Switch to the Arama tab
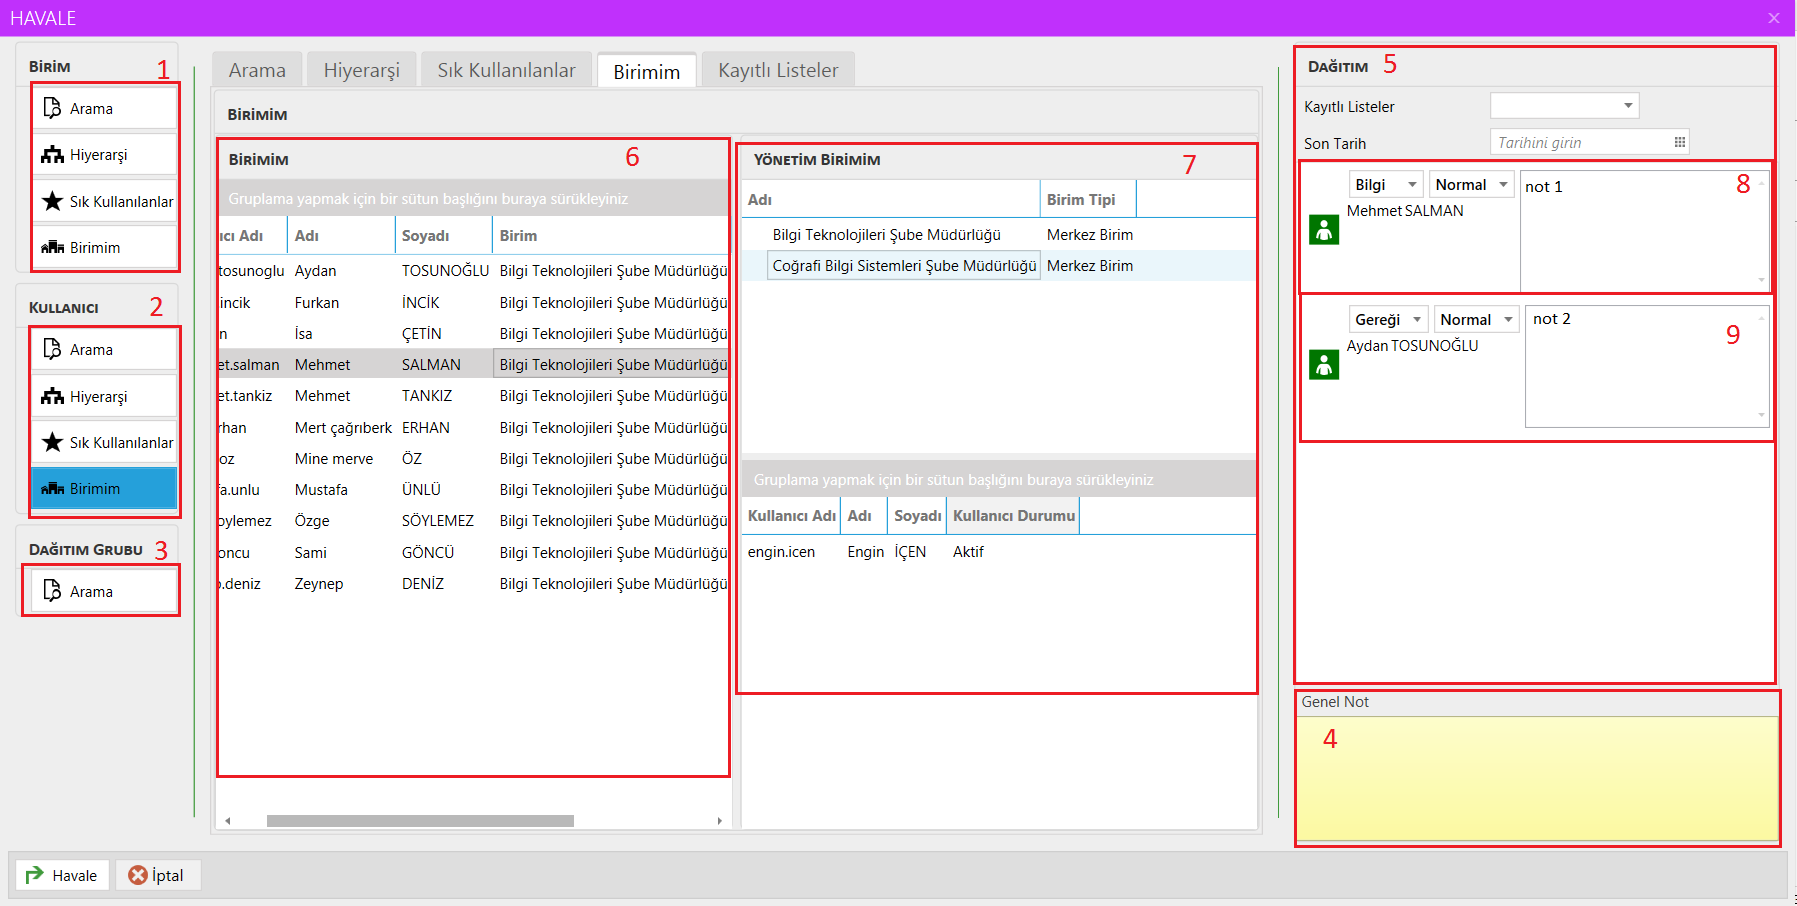Image resolution: width=1797 pixels, height=906 pixels. tap(257, 70)
